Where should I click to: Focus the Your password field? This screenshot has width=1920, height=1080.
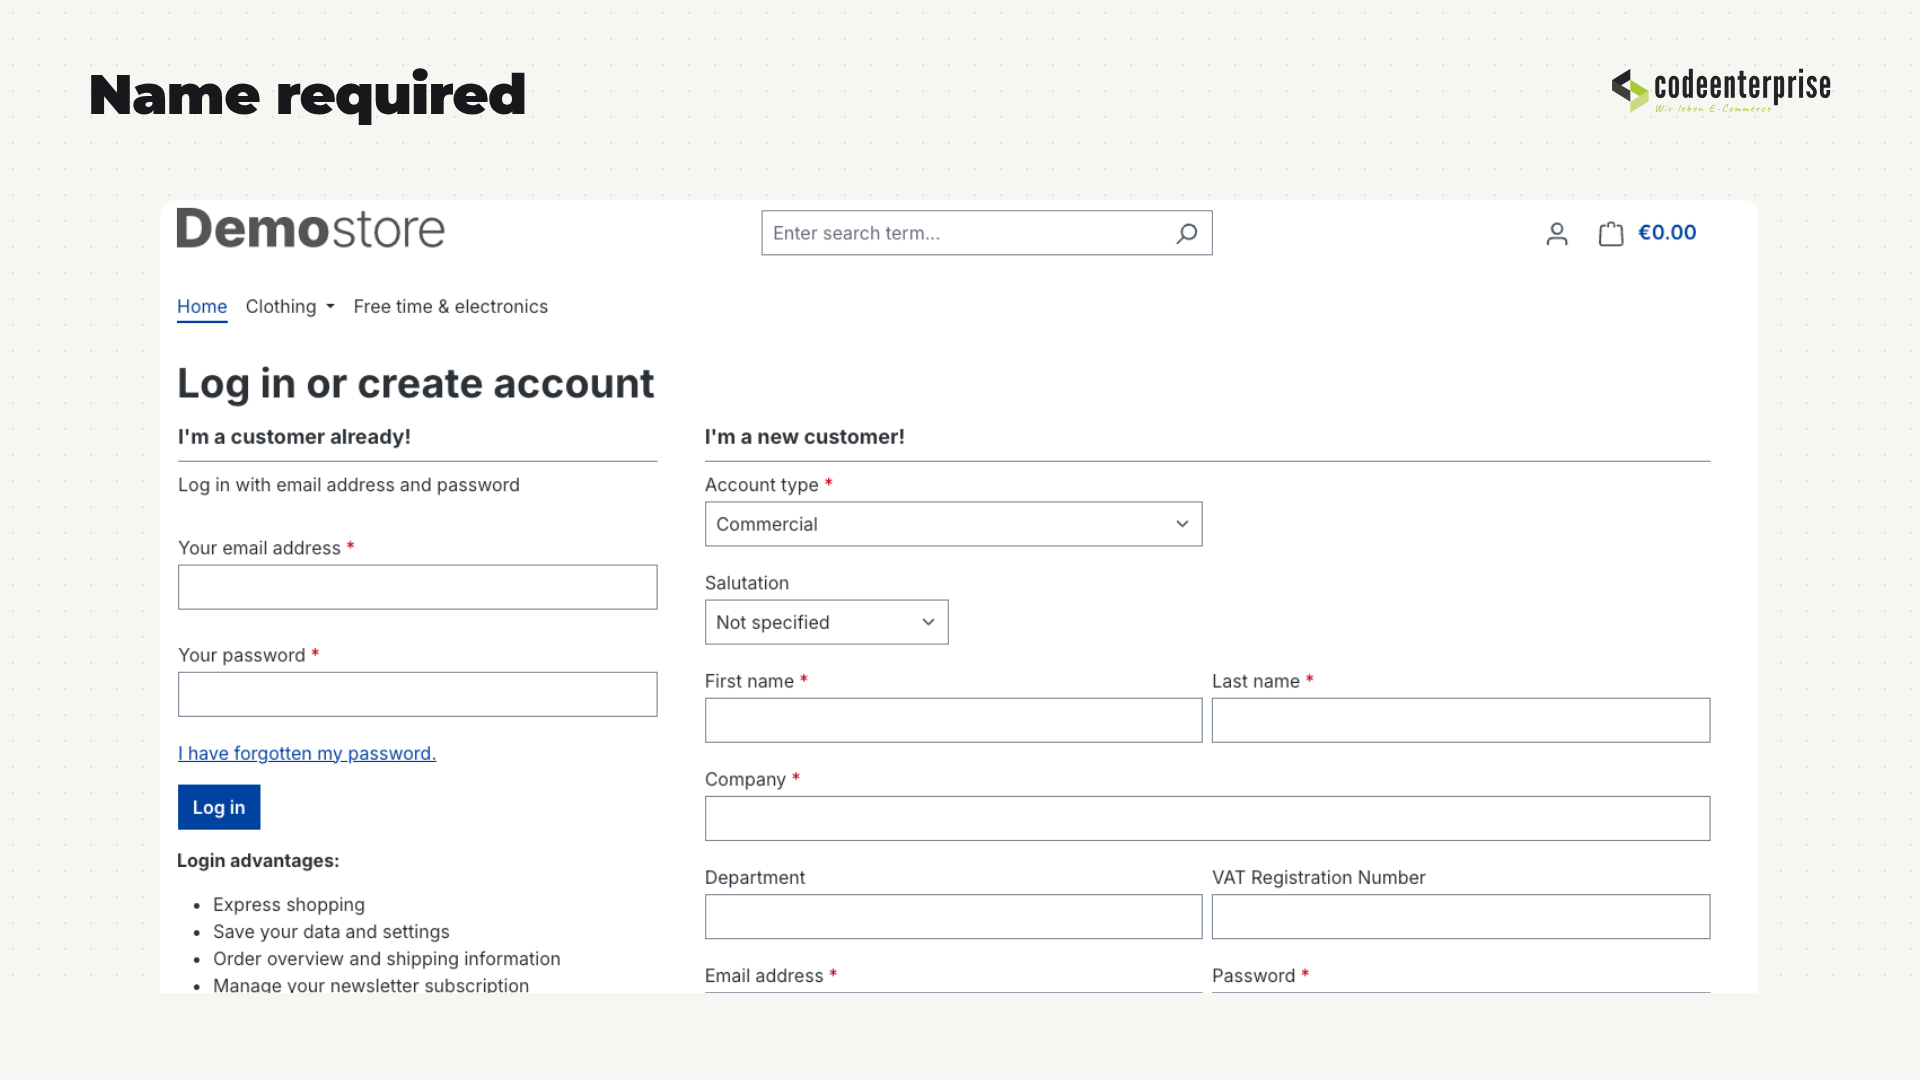pos(417,694)
